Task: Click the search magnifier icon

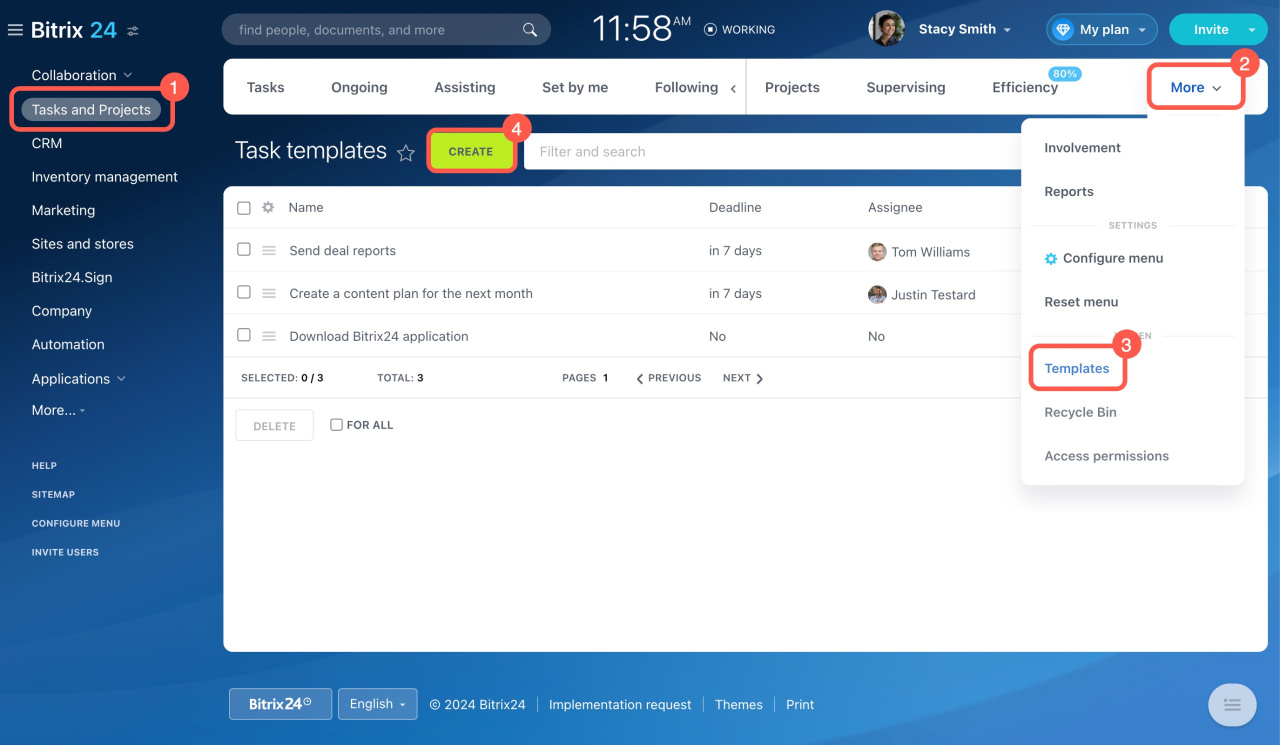Action: pos(530,30)
